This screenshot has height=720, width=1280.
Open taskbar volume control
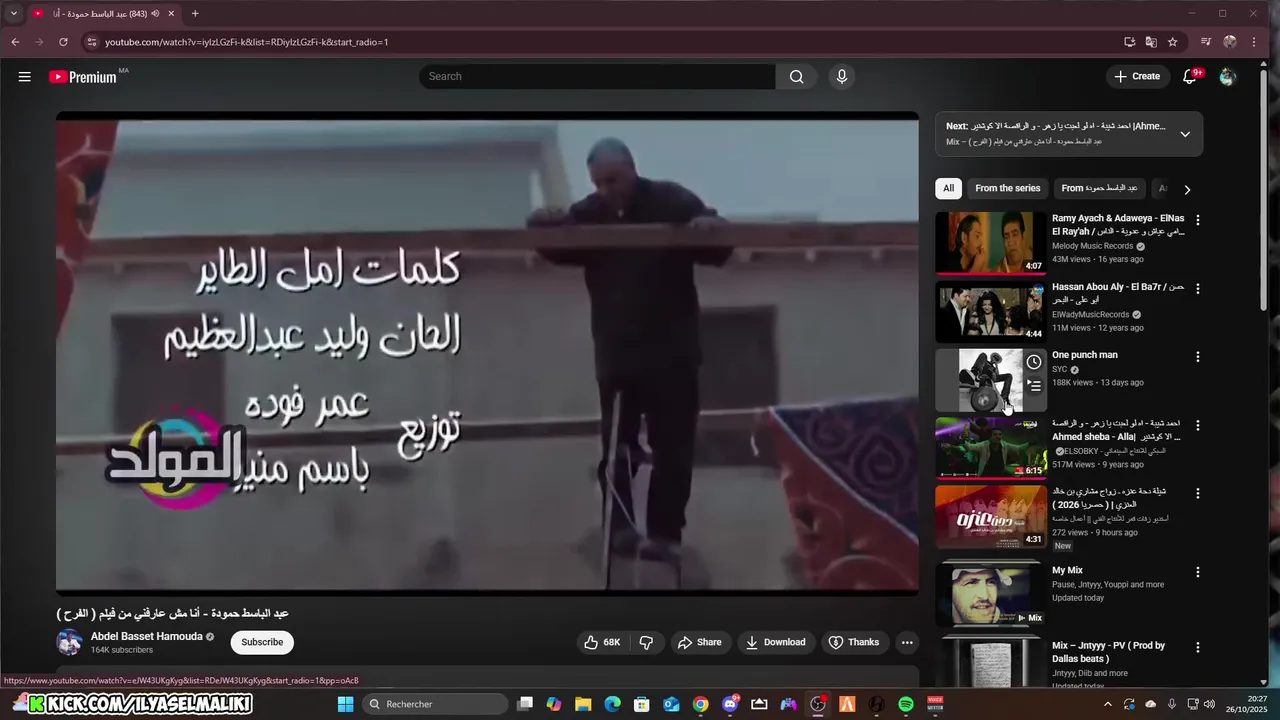point(1209,704)
